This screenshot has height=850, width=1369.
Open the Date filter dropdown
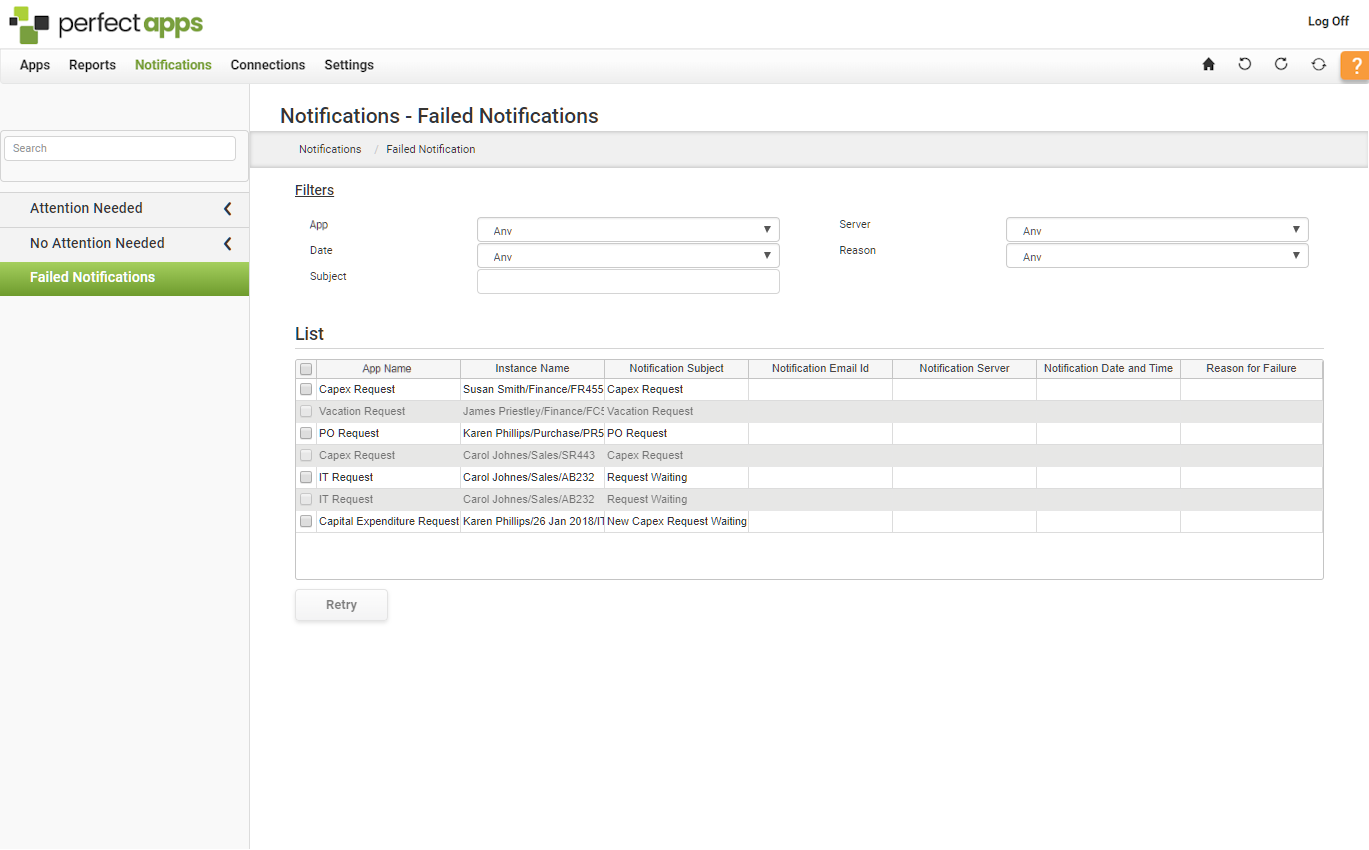pos(628,256)
